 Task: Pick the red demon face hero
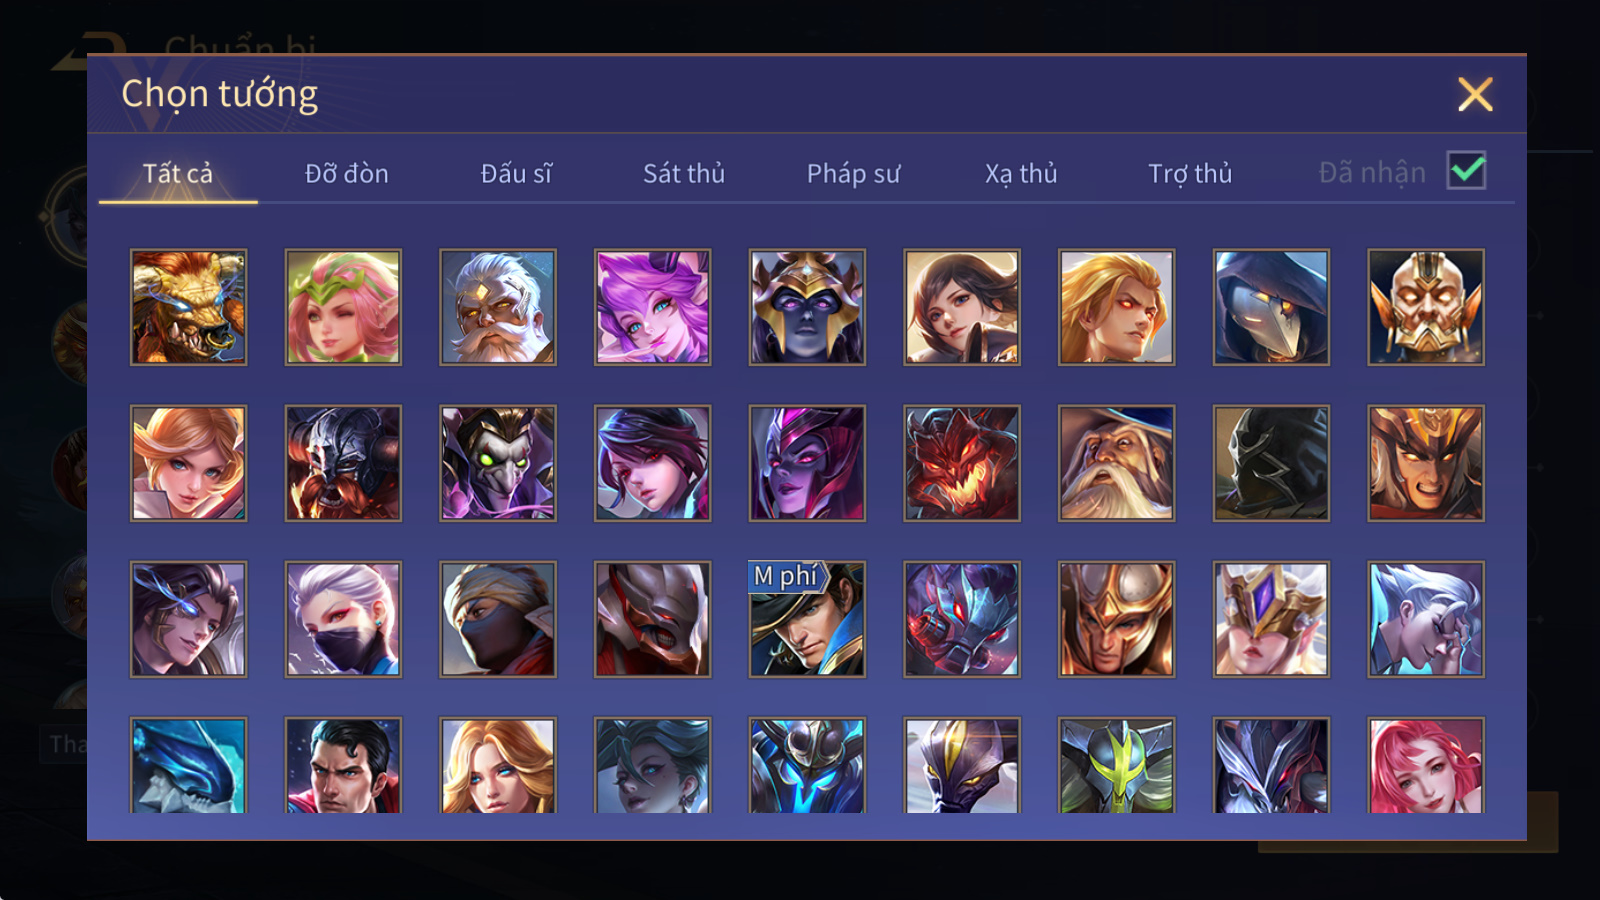[x=962, y=463]
